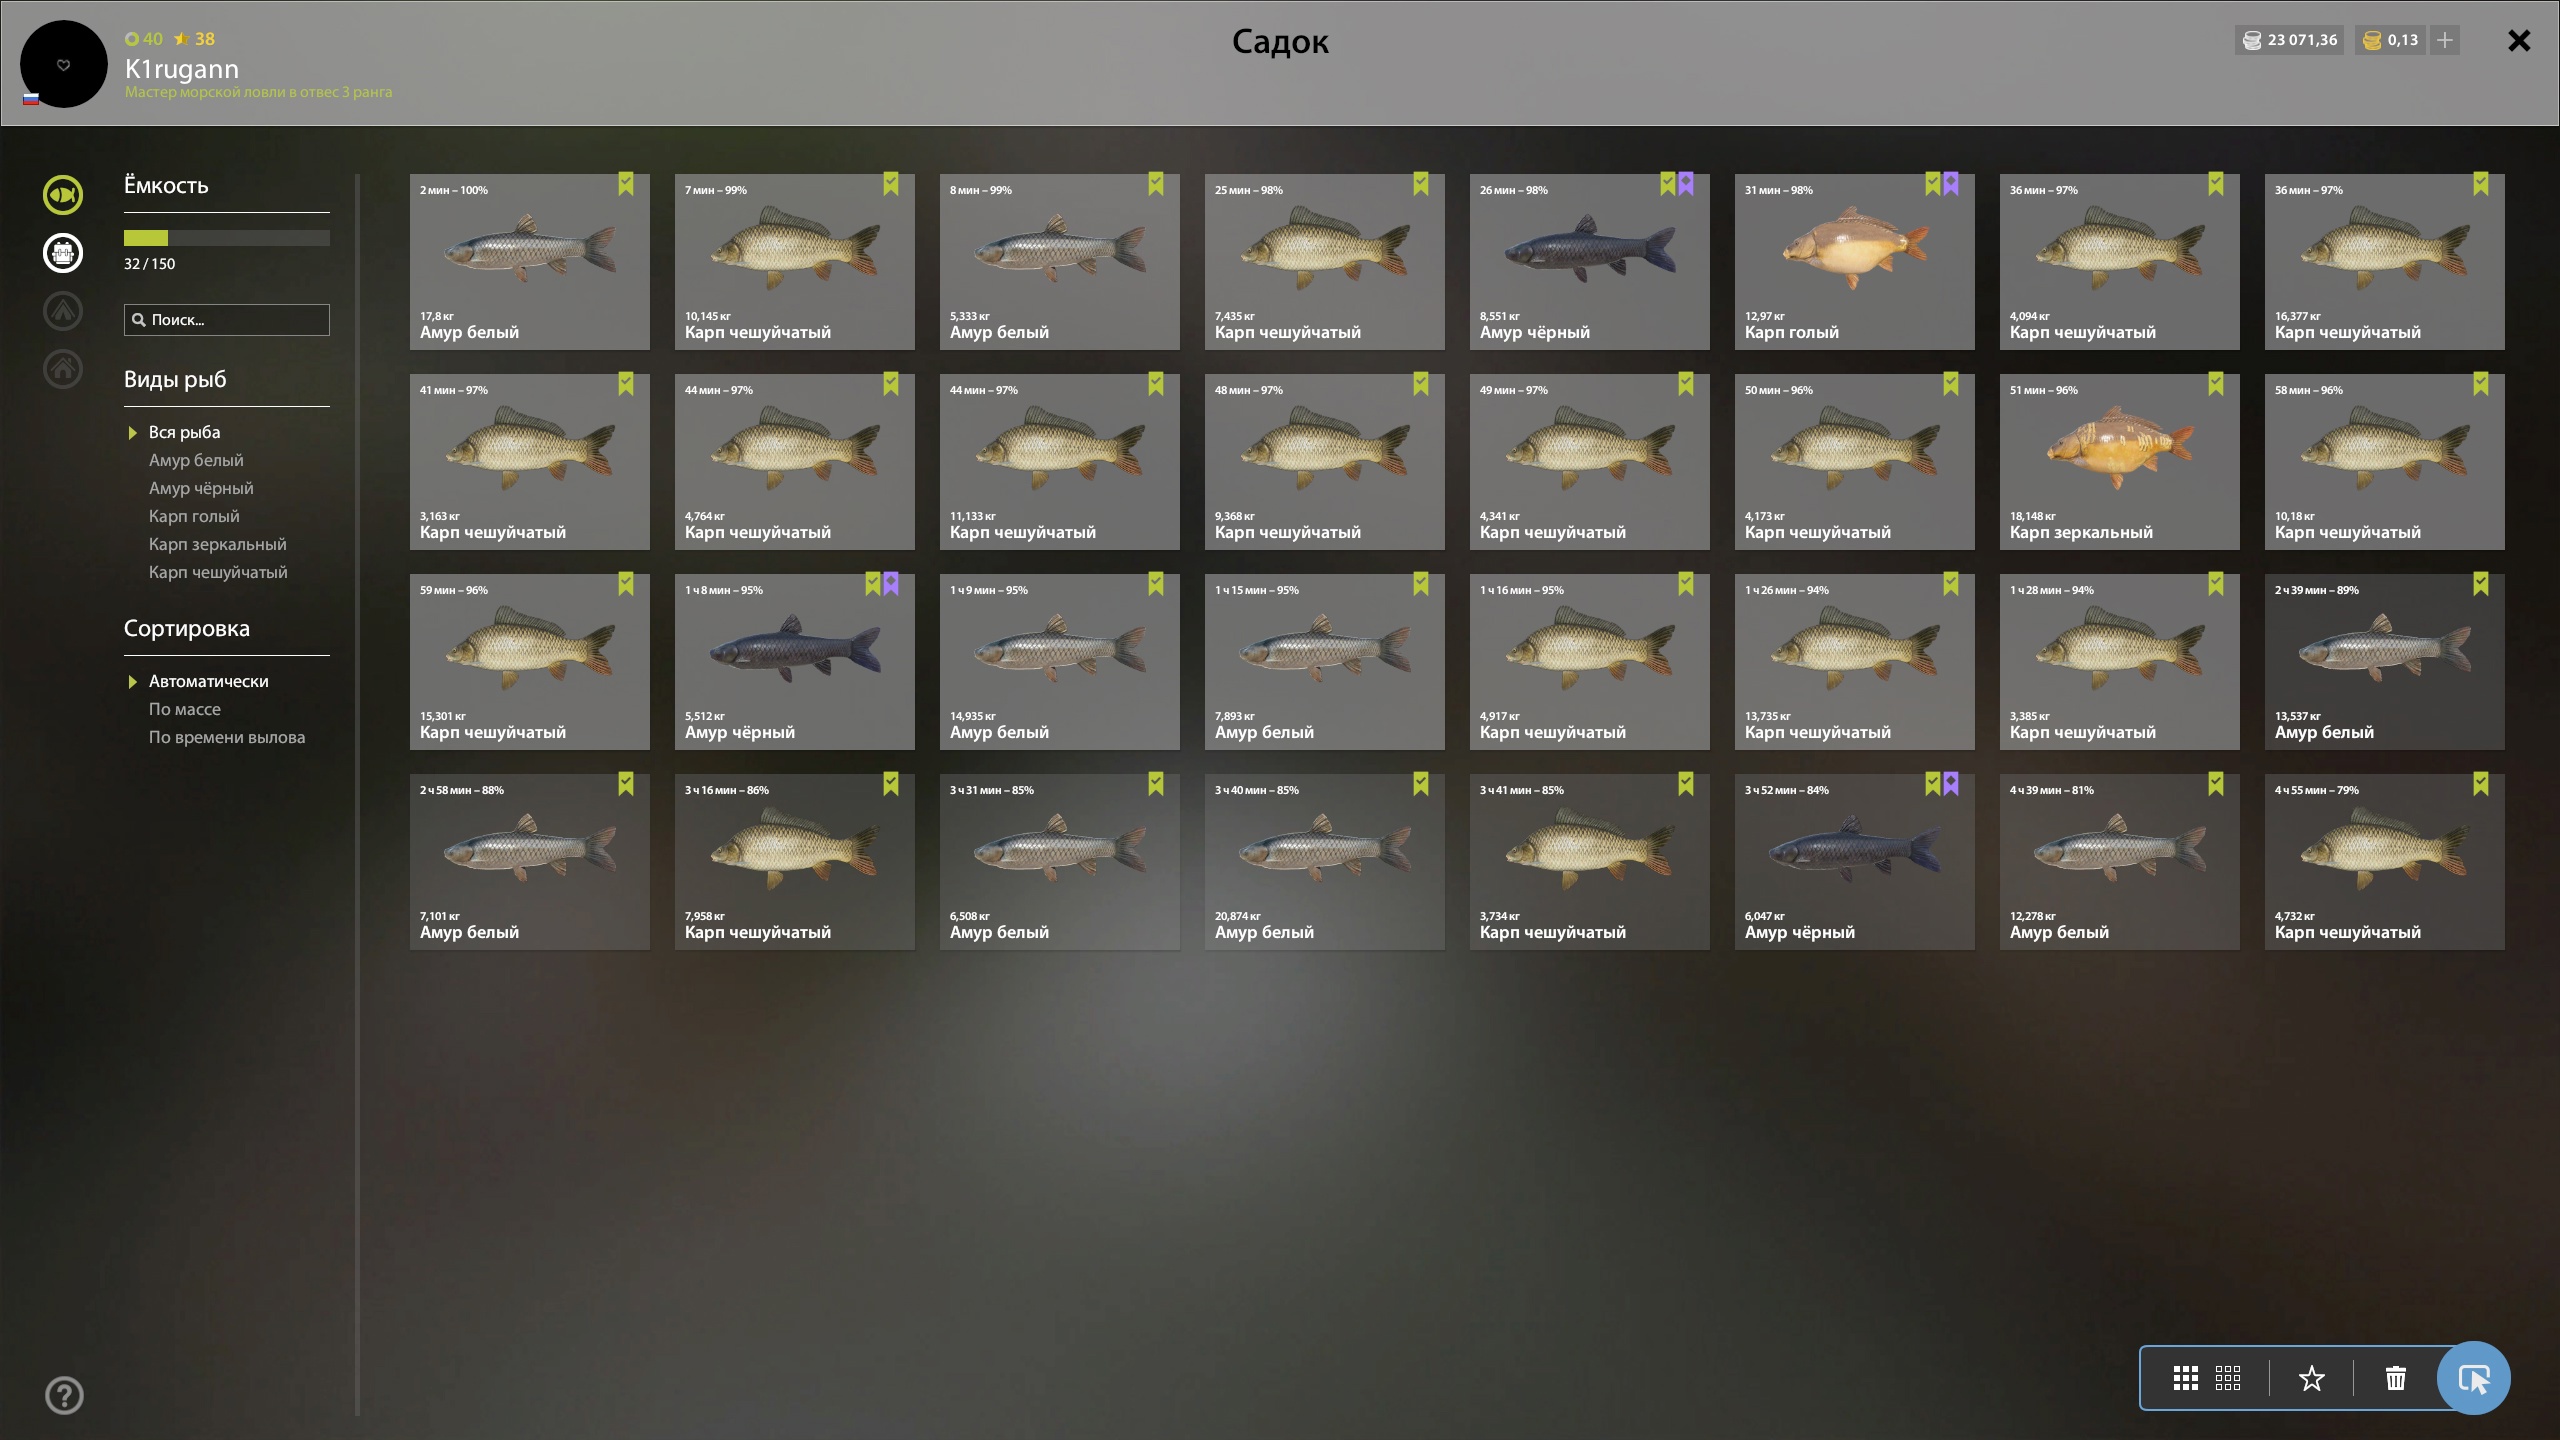Click the Поиск search field
2560x1440 pixels.
click(x=227, y=320)
